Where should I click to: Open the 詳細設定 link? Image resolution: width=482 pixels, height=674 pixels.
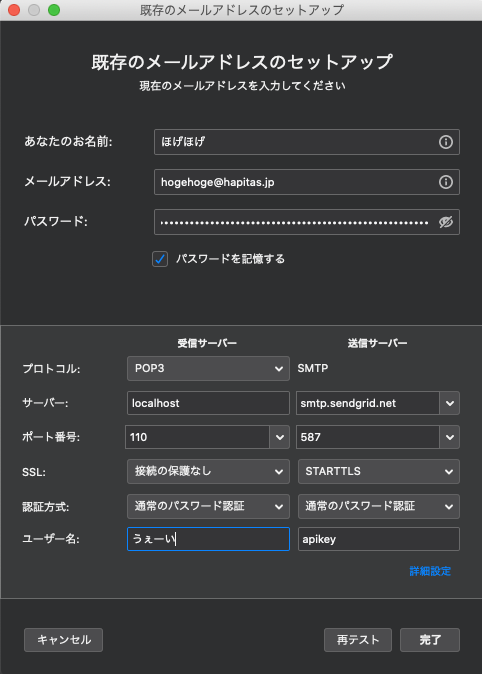(x=430, y=571)
